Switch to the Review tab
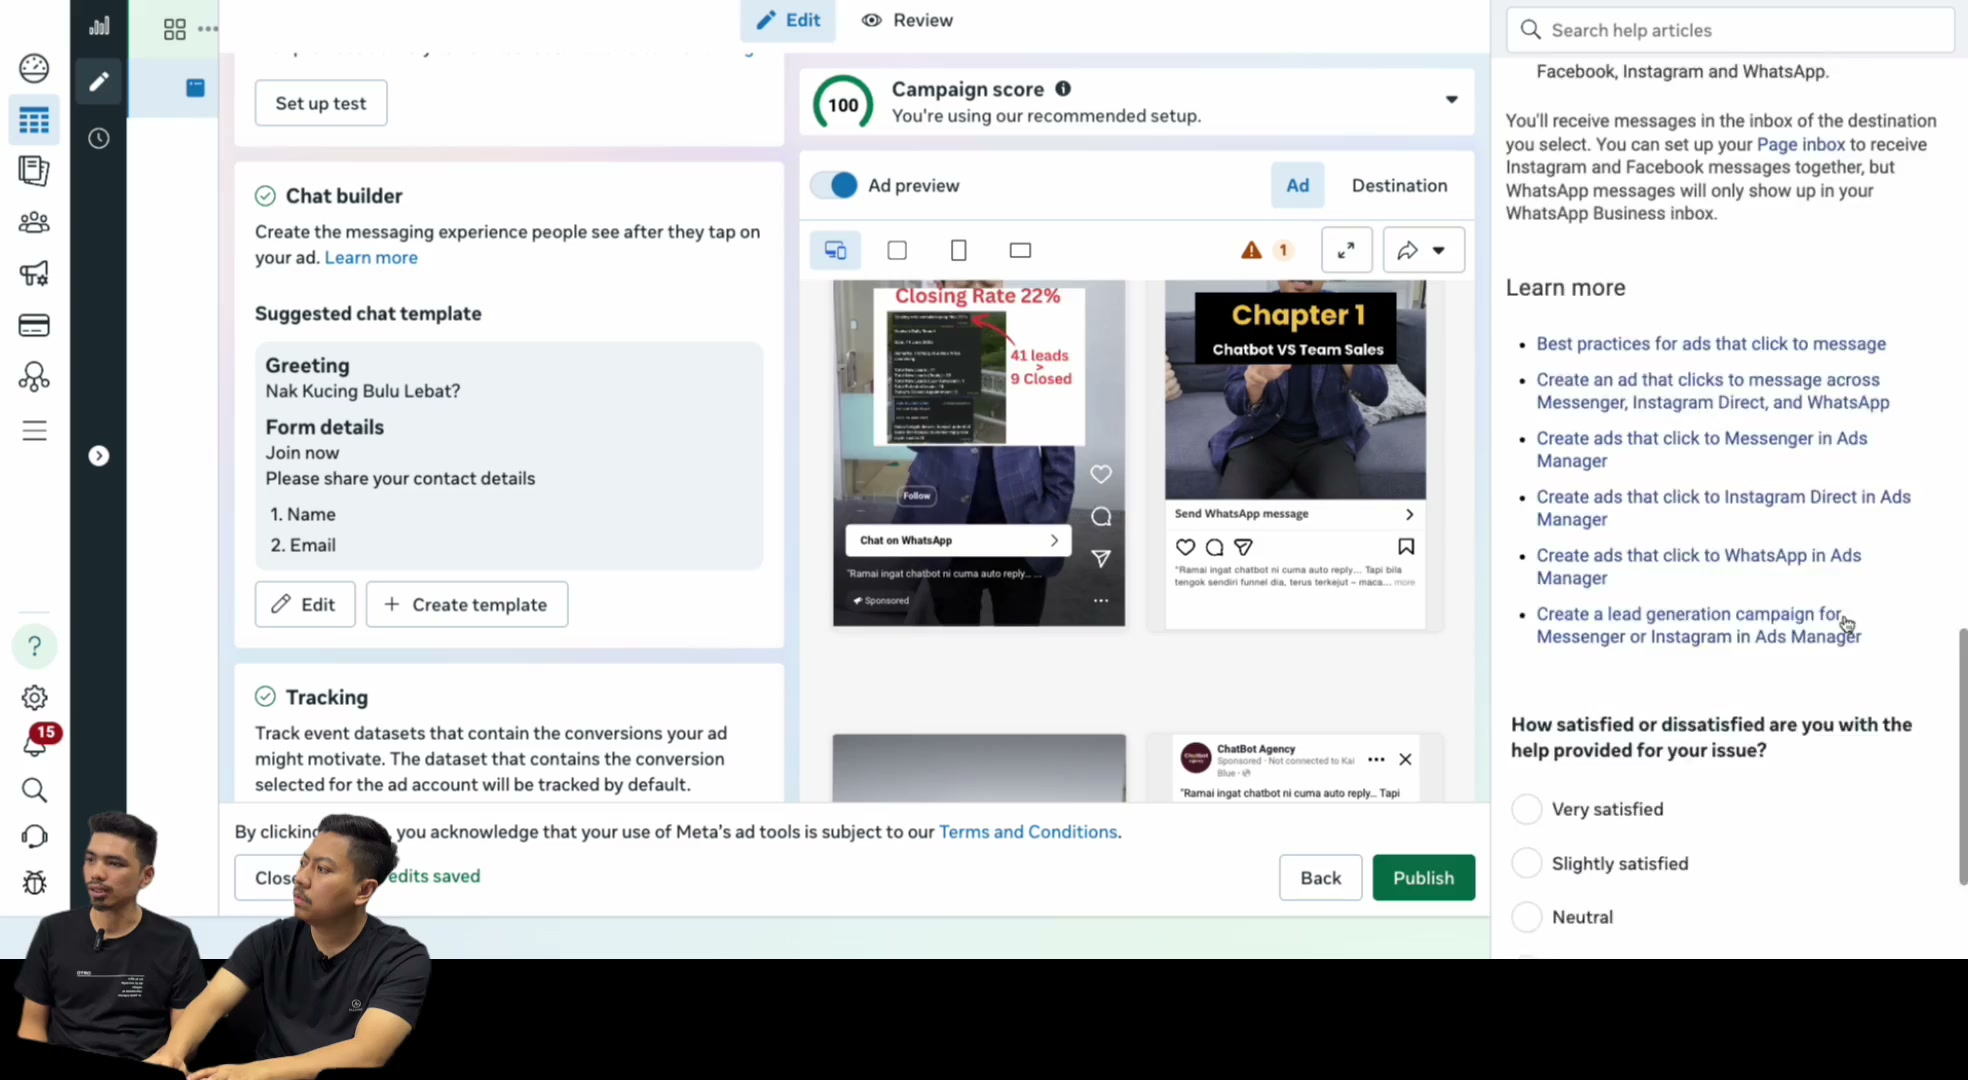Screen dimensions: 1968x1080 point(908,20)
